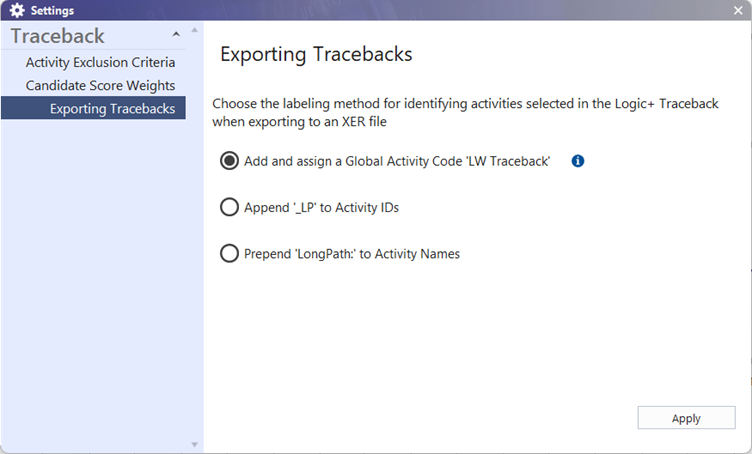Click the Traceback section header
752x454 pixels.
click(x=58, y=36)
